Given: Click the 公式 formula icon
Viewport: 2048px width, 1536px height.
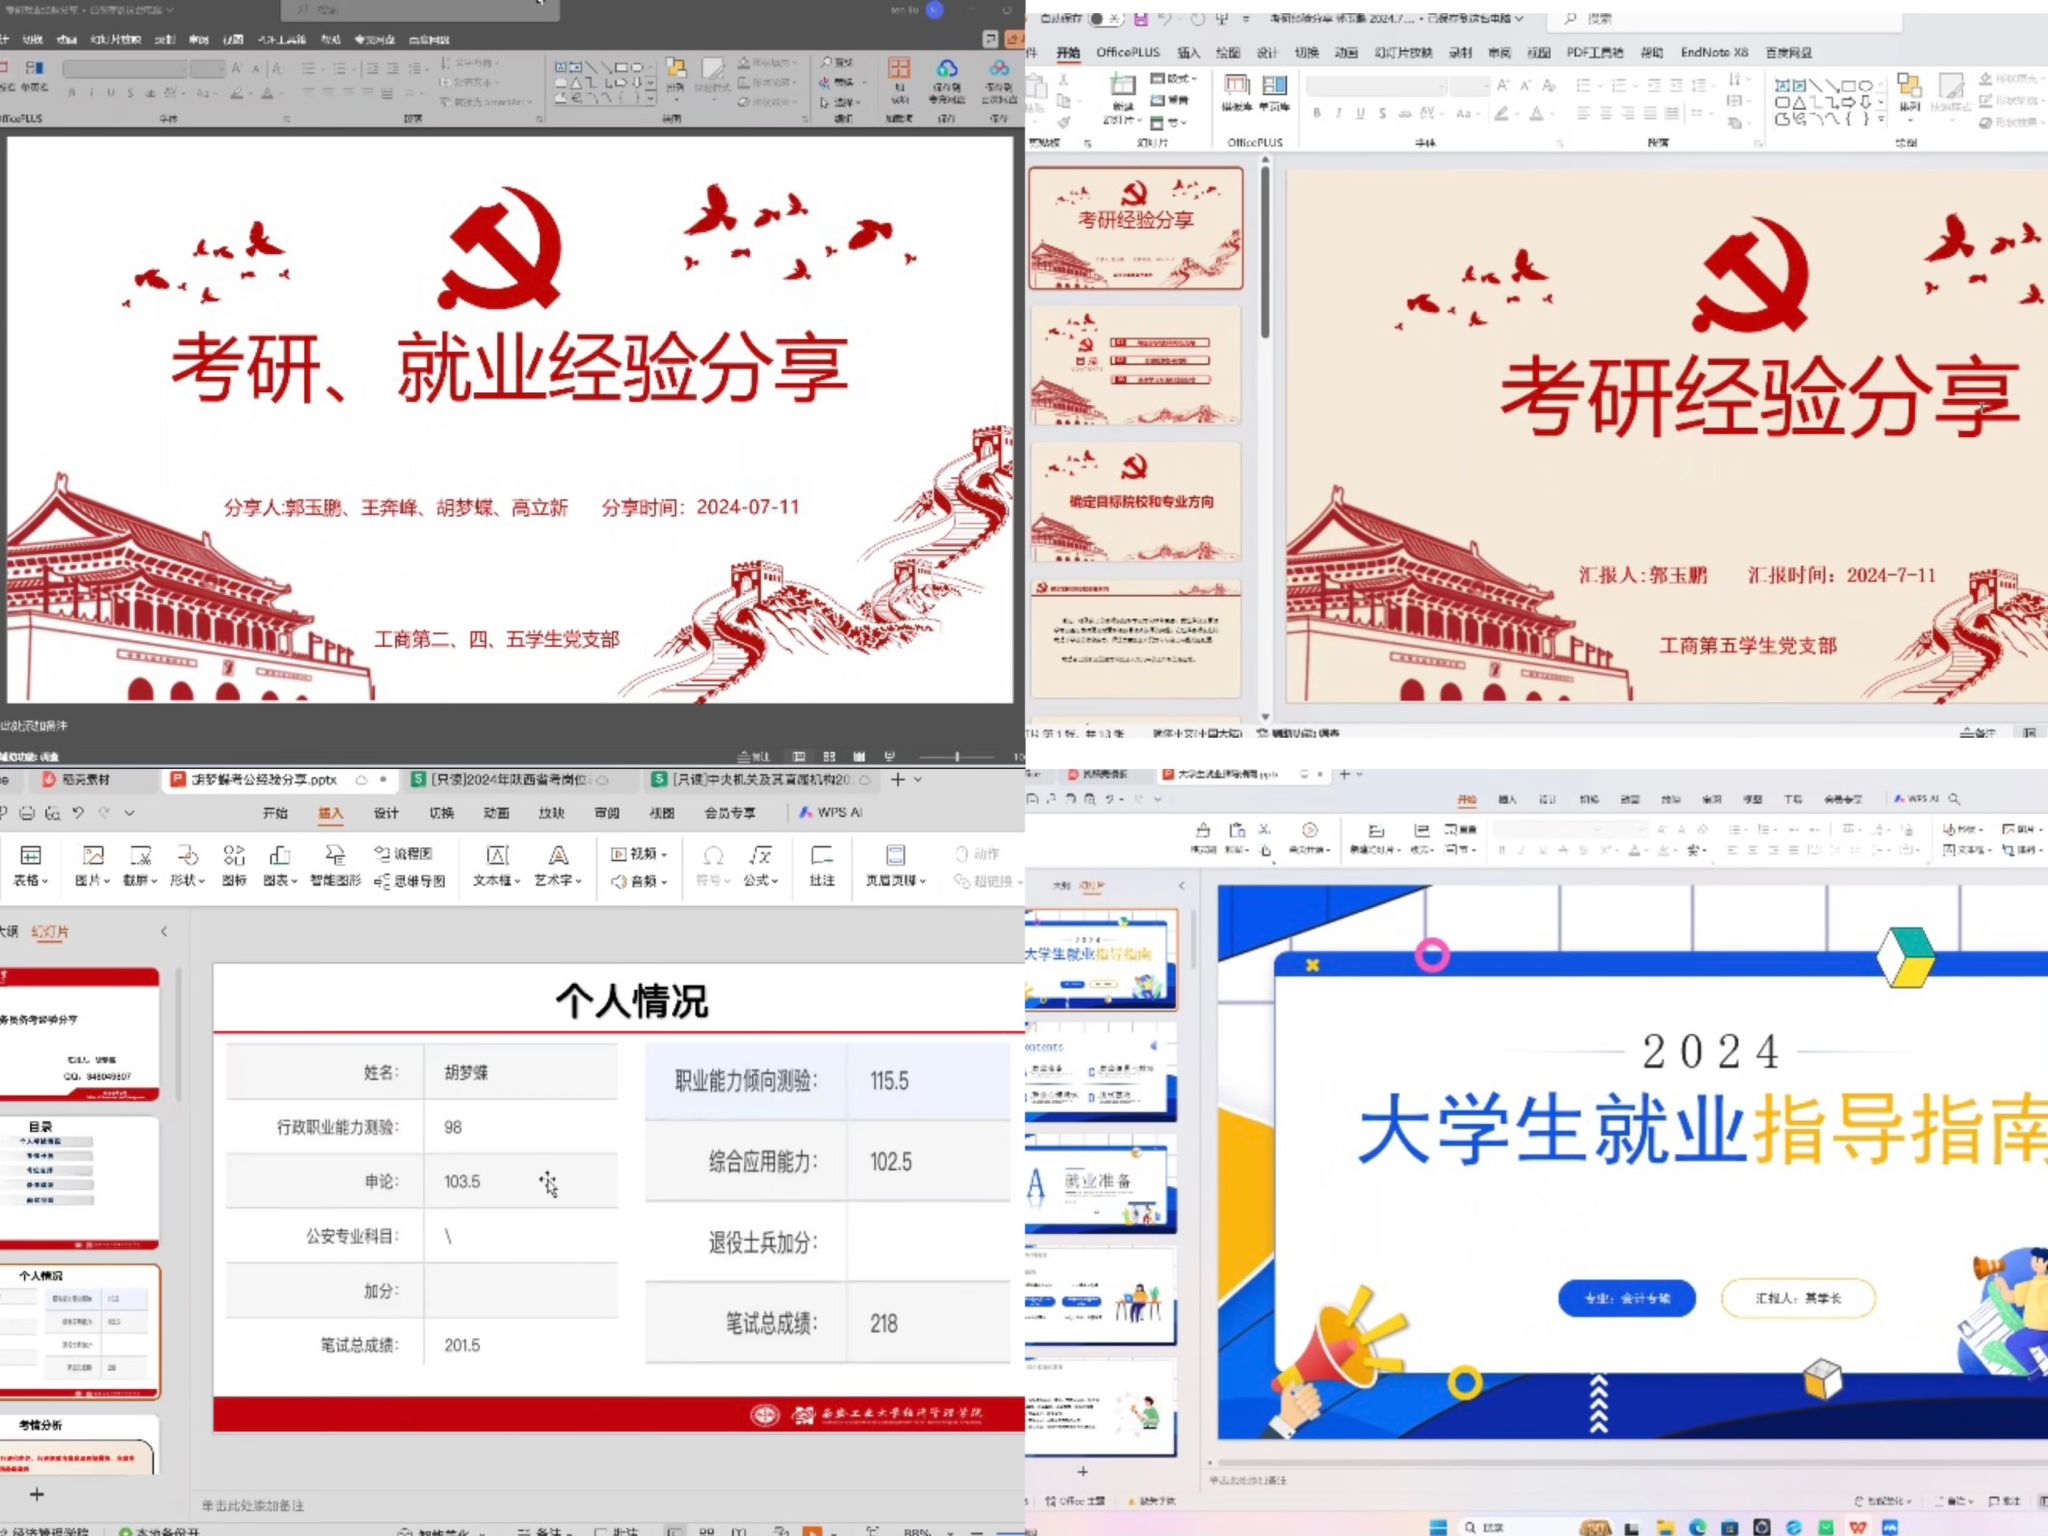Looking at the screenshot, I should [x=760, y=857].
